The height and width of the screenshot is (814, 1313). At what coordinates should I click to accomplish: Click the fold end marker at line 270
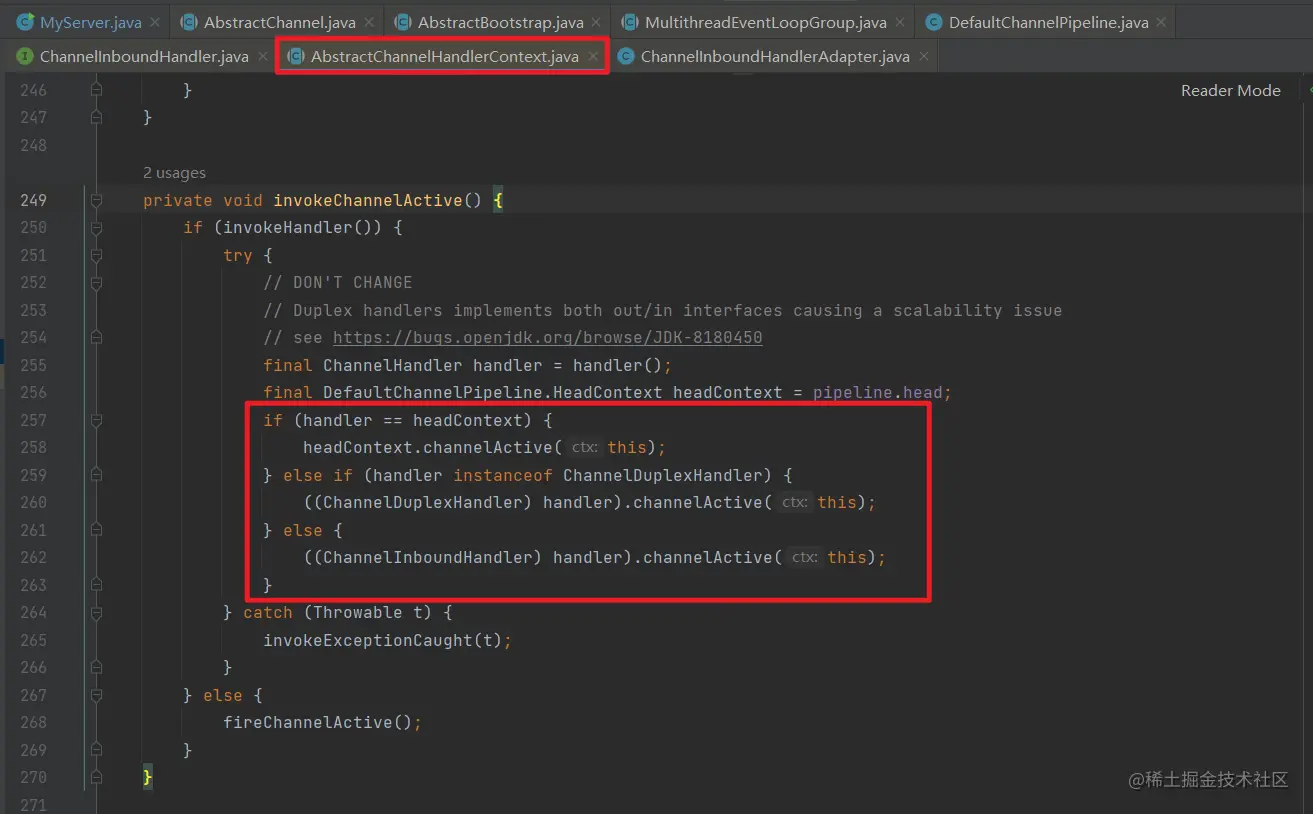tap(97, 777)
